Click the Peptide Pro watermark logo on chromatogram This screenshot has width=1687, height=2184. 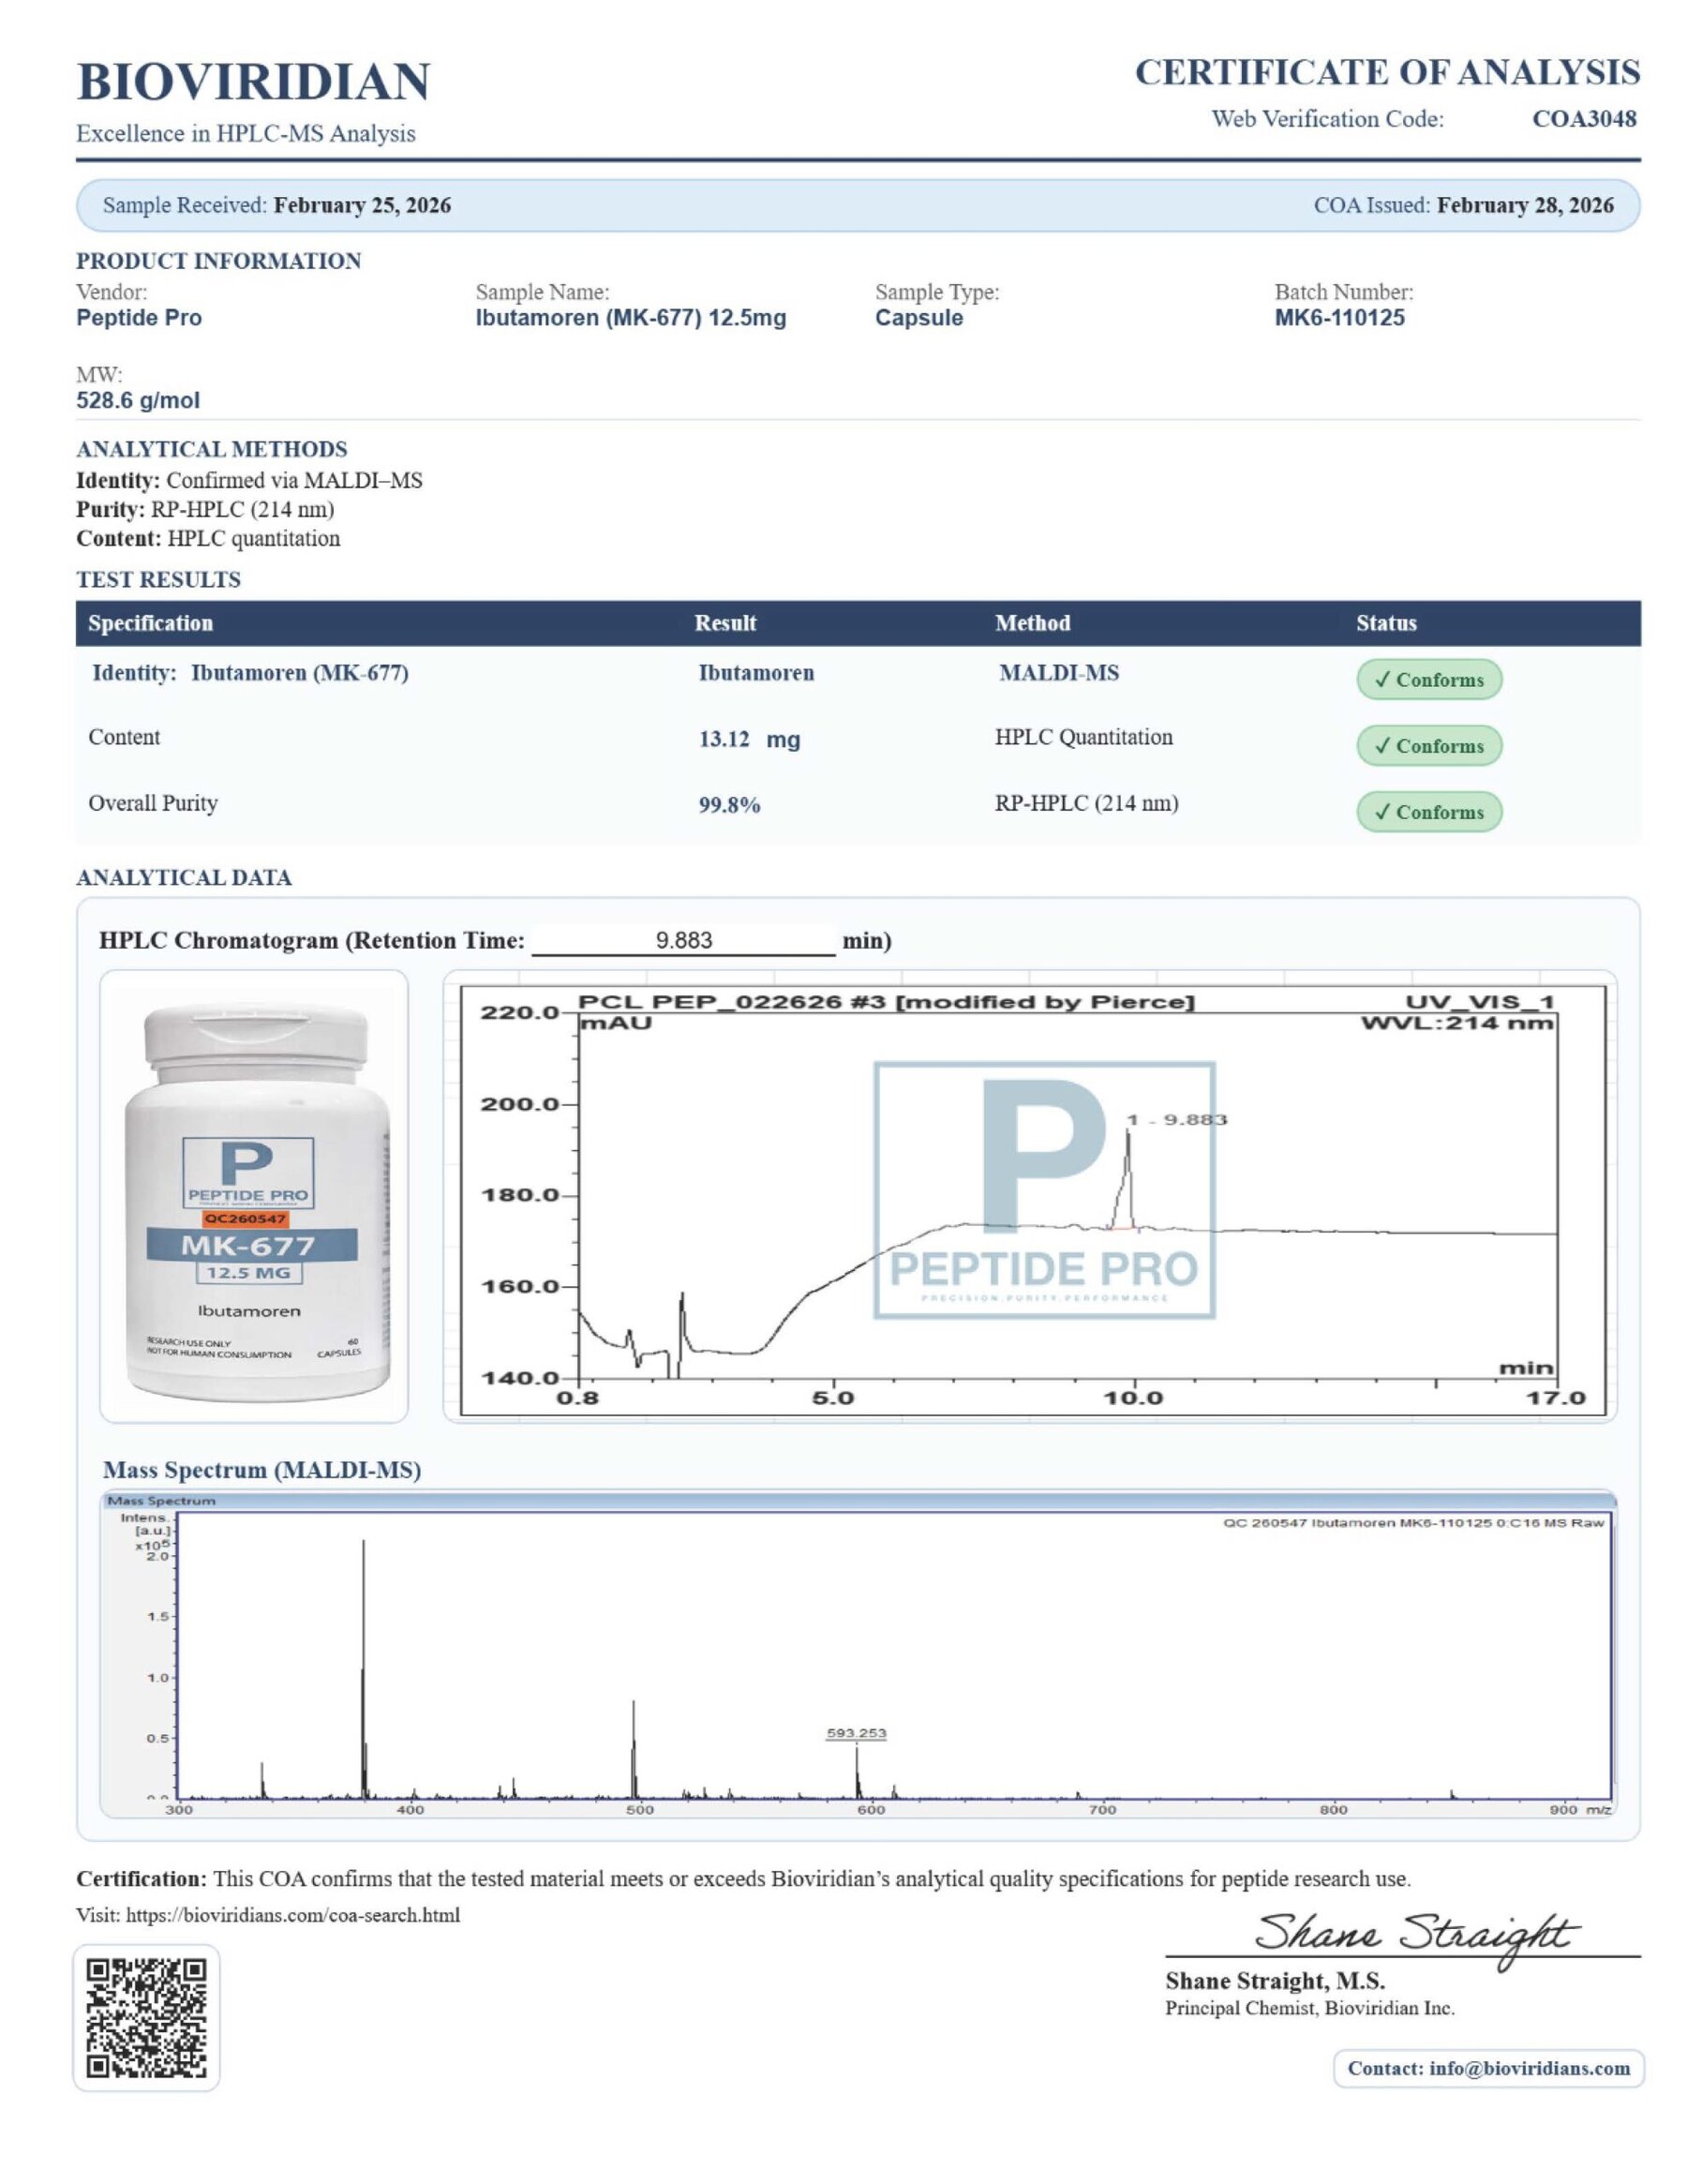1044,1190
